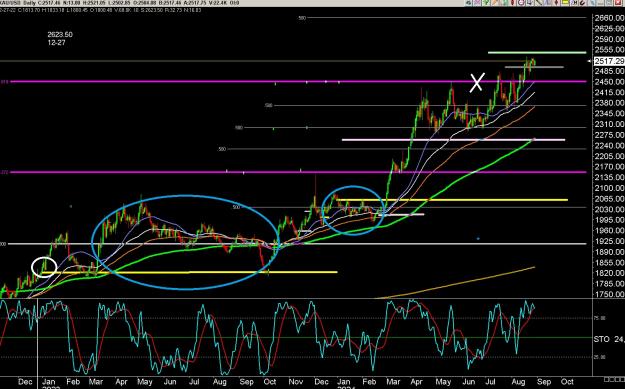Click the 2380.00 price axis label
The height and width of the screenshot is (389, 625).
coord(609,103)
